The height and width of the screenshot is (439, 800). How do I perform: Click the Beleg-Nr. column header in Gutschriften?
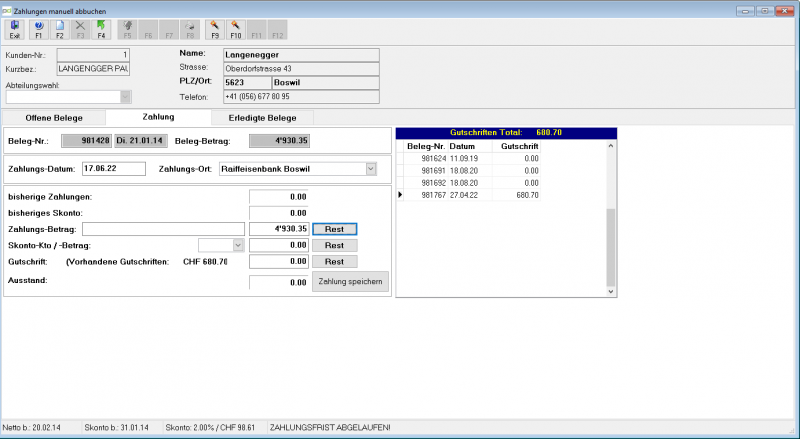coord(426,146)
